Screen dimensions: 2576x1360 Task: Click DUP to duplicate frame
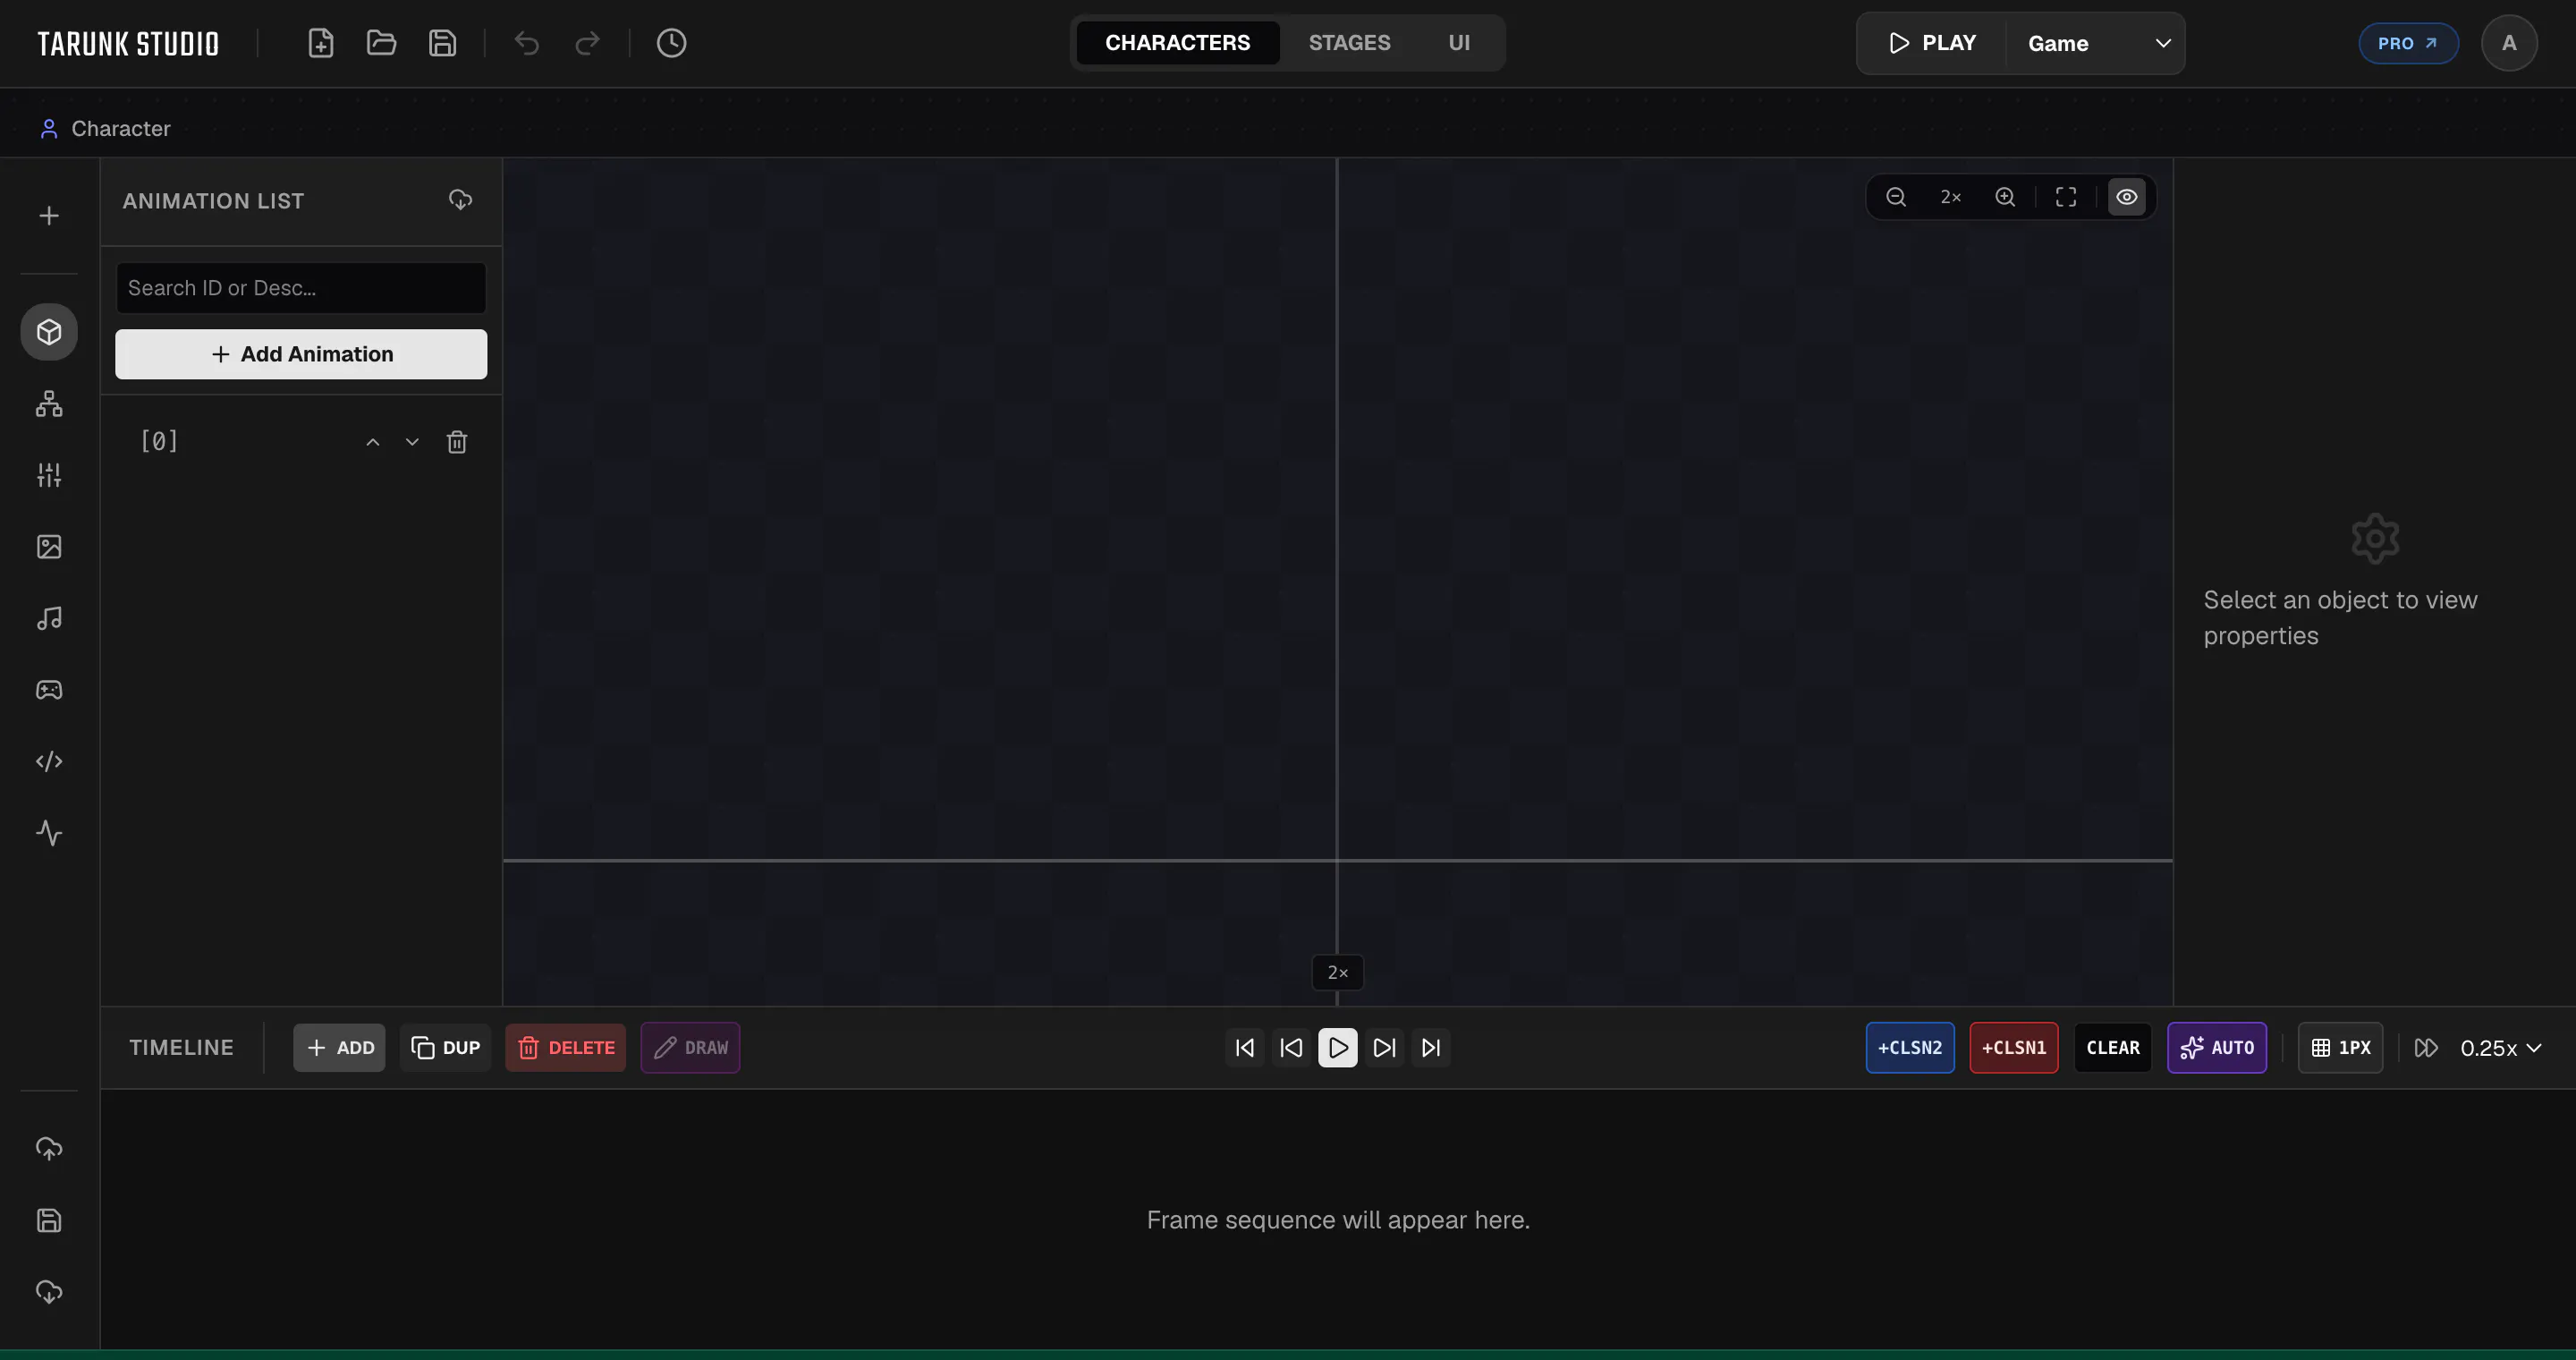pos(446,1048)
